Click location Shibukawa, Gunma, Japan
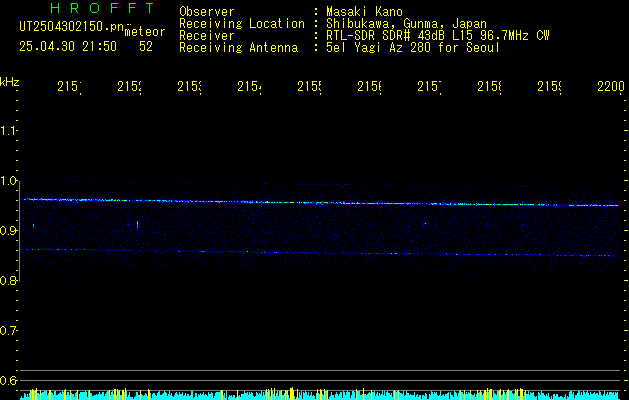Image resolution: width=629 pixels, height=400 pixels. coord(406,24)
